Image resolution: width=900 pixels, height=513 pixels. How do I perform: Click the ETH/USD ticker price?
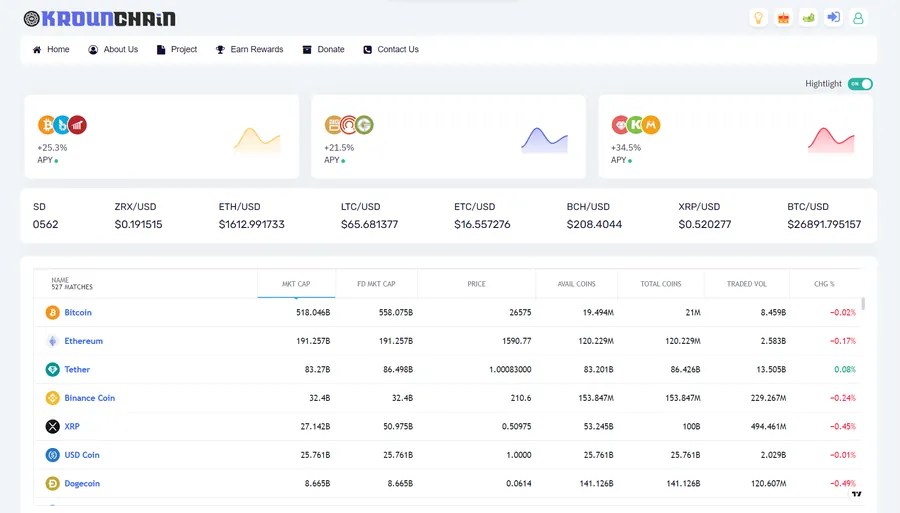coord(251,224)
